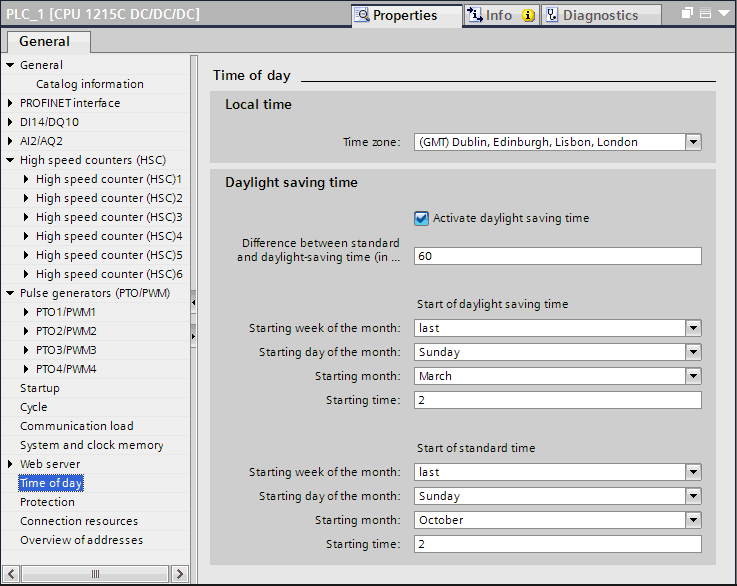Collapse High speed counters (HSC) node
Screen dimensions: 737x586
(x=10, y=160)
